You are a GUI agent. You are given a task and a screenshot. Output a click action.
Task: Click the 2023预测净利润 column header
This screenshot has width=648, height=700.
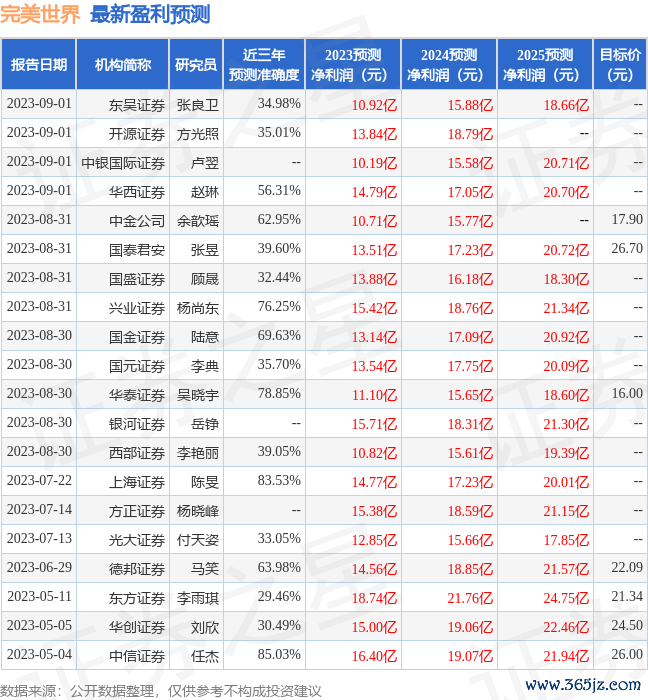pos(353,64)
